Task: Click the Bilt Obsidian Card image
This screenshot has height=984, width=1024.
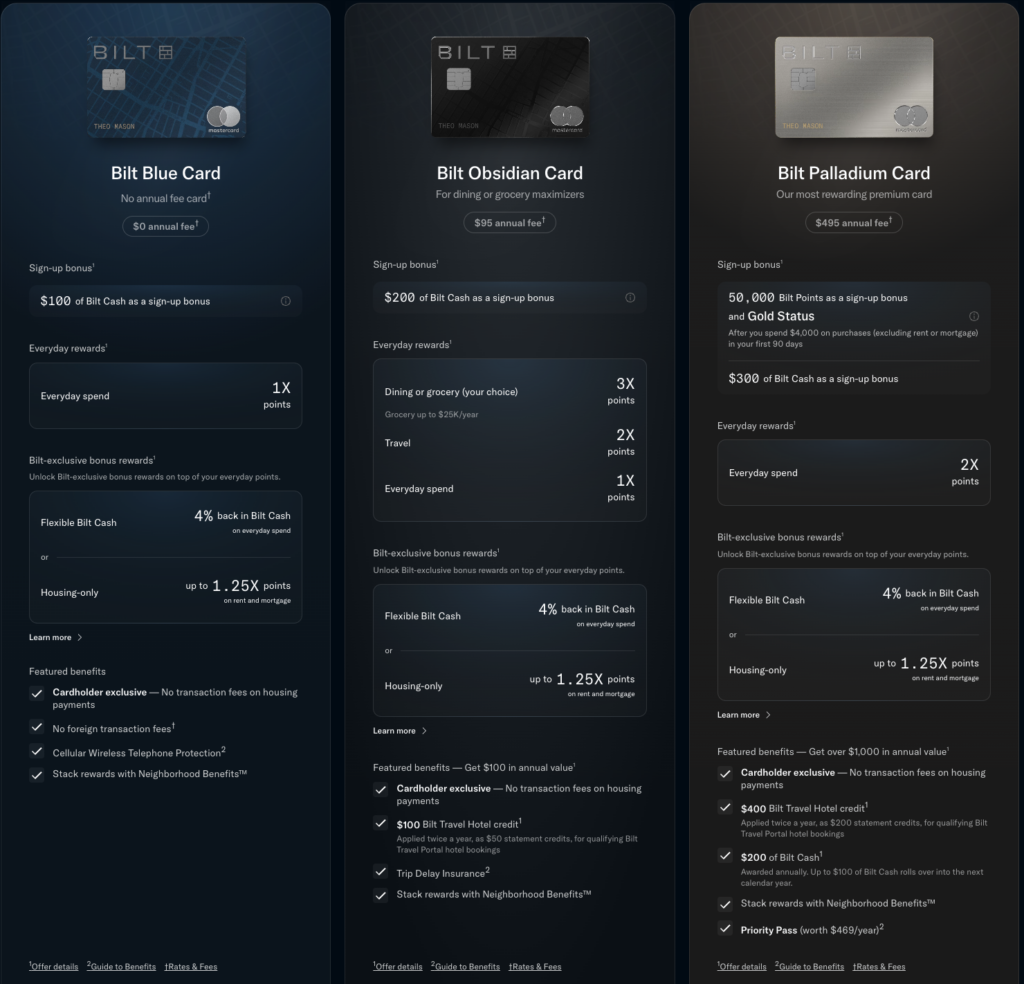Action: (510, 87)
